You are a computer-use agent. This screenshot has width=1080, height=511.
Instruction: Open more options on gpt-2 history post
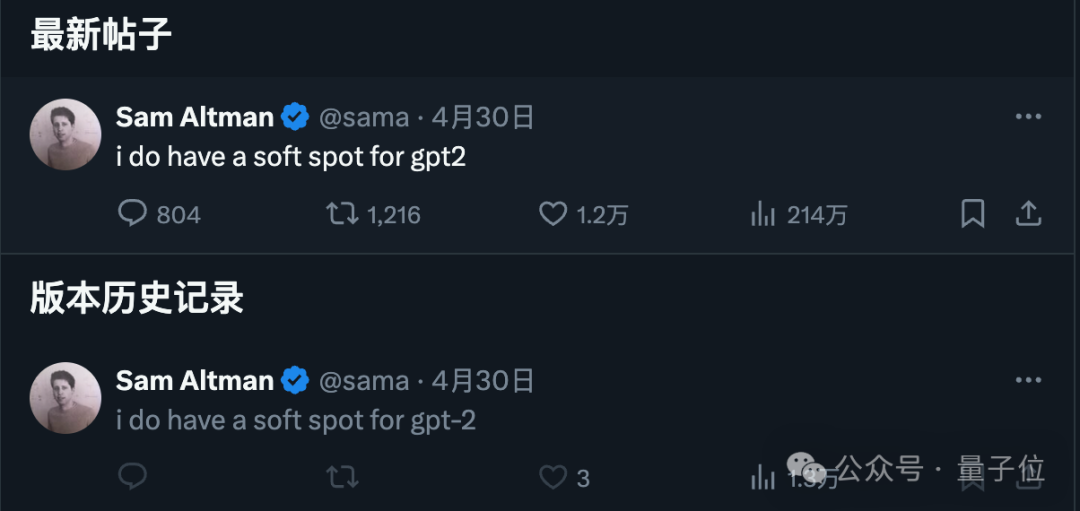[x=1028, y=380]
